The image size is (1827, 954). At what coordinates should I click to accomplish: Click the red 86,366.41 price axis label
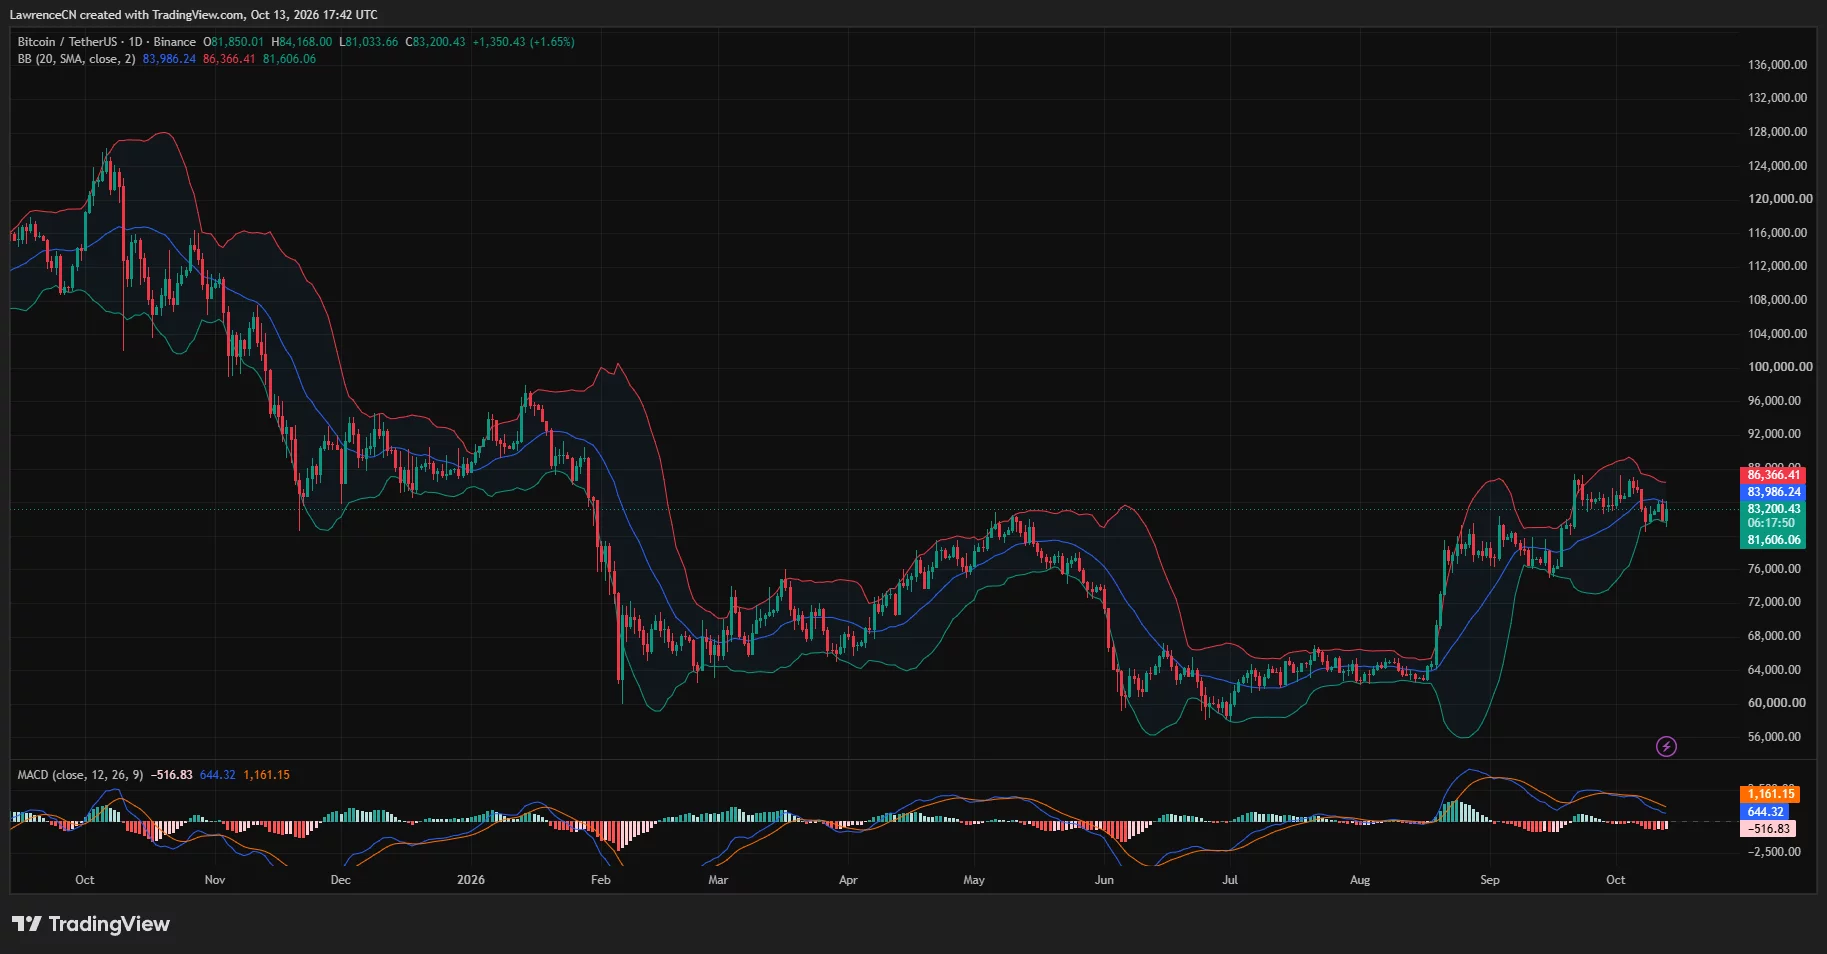click(x=1773, y=475)
